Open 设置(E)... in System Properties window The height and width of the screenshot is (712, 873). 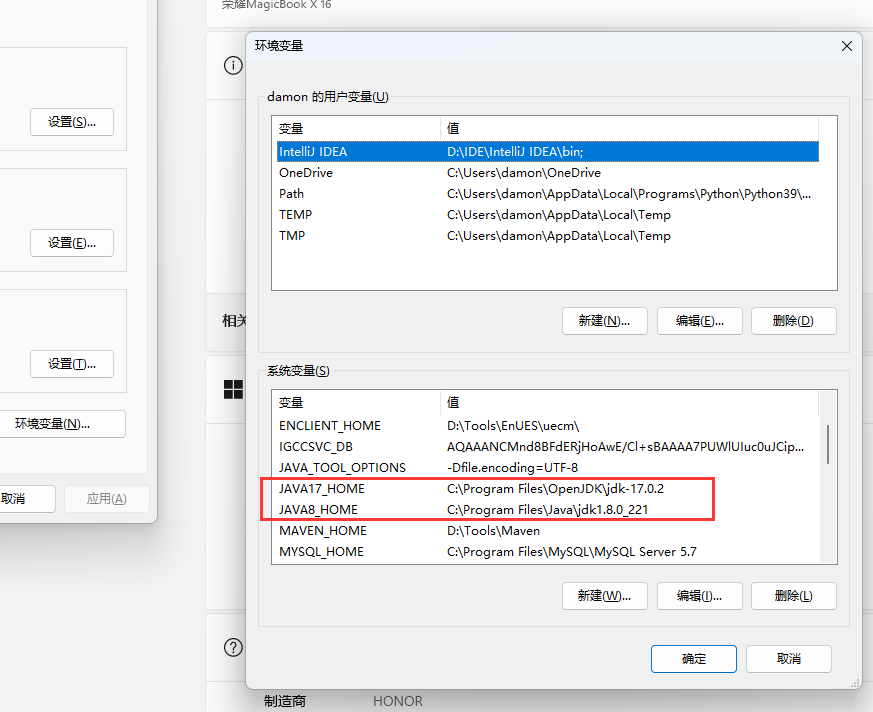pos(72,243)
